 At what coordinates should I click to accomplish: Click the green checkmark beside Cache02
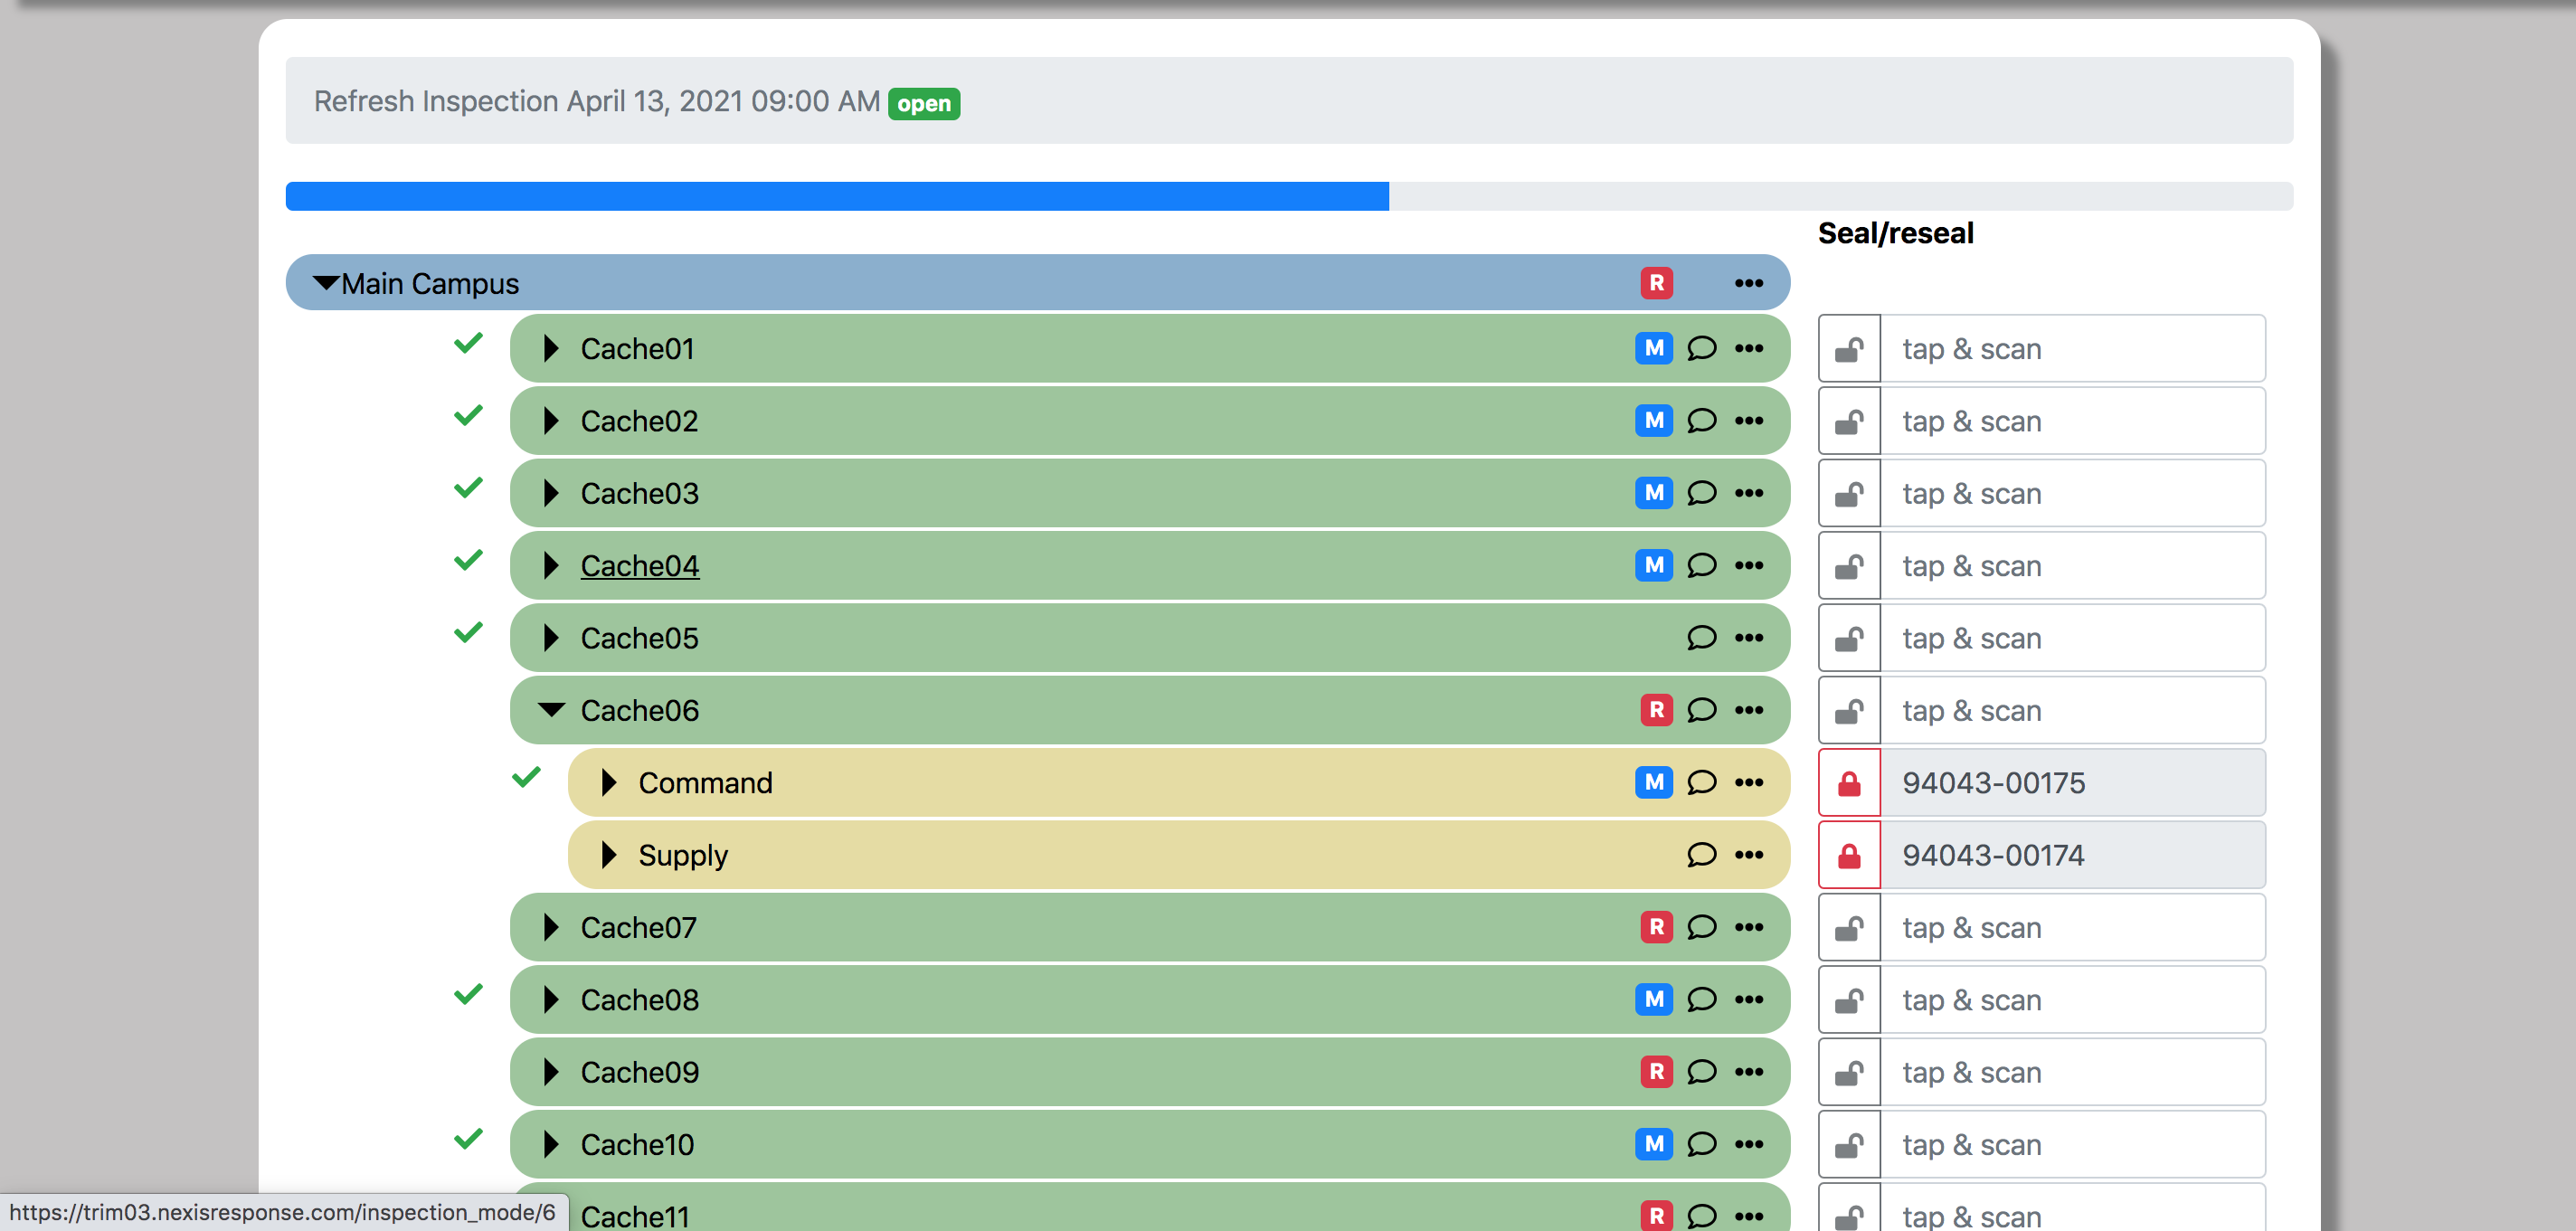(x=468, y=415)
